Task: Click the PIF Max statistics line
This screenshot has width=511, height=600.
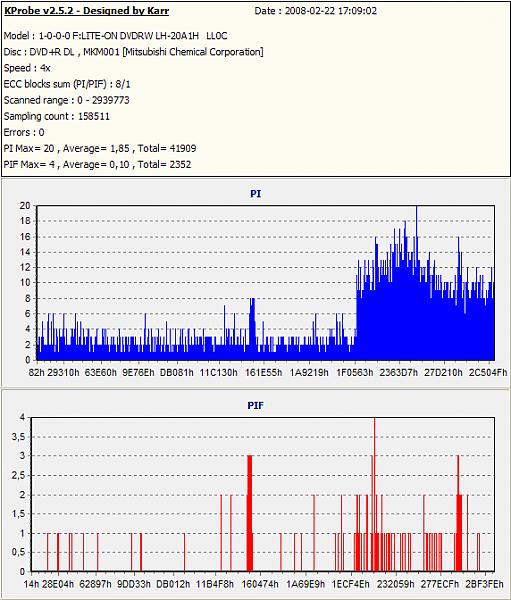Action: click(97, 165)
